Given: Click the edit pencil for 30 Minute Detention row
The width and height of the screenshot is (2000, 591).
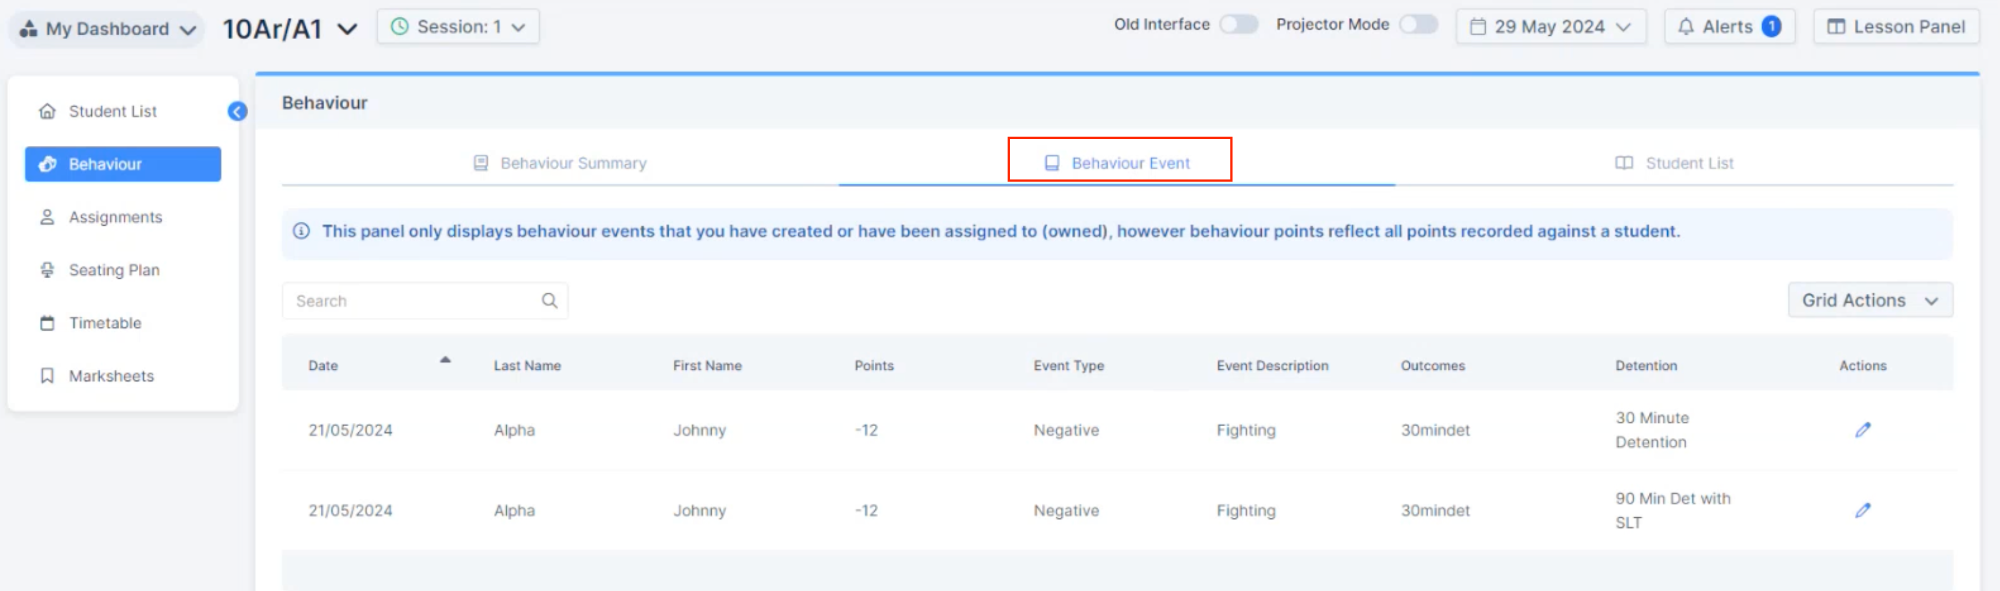Looking at the screenshot, I should 1862,430.
